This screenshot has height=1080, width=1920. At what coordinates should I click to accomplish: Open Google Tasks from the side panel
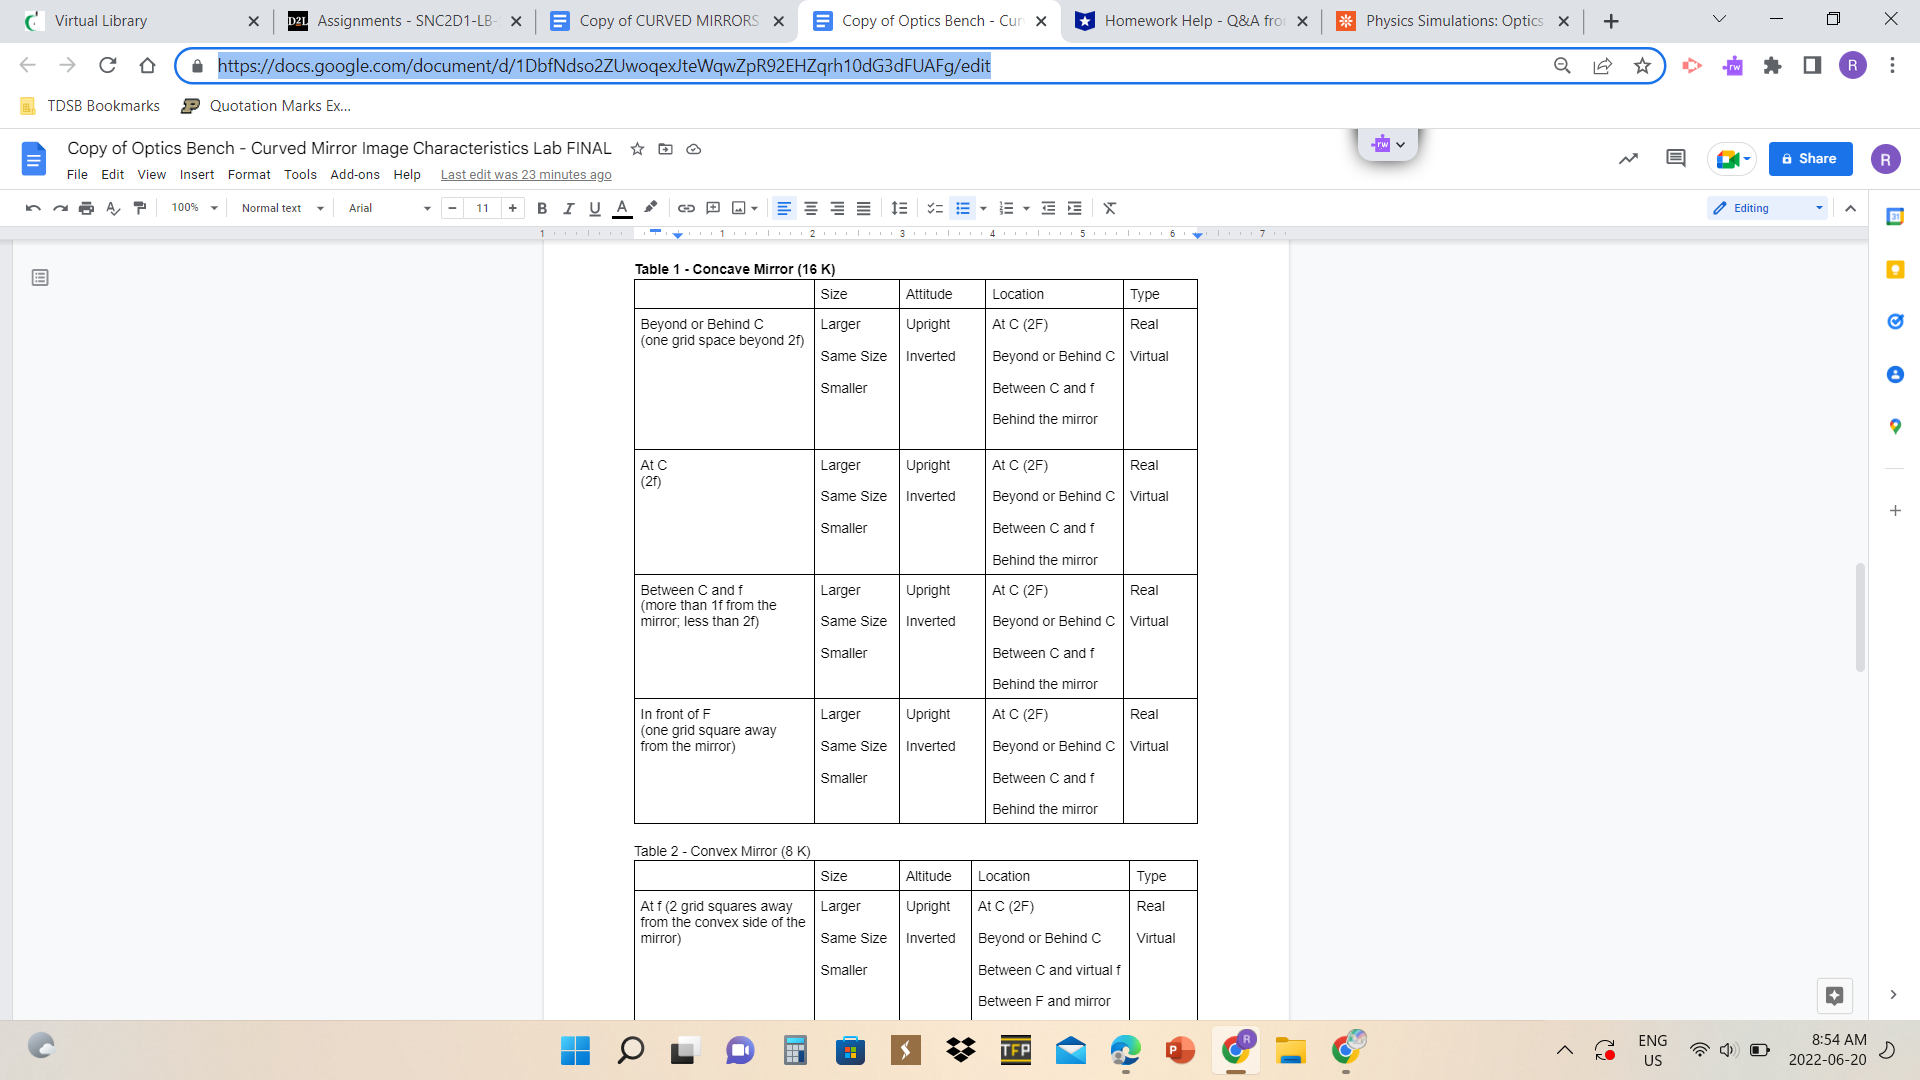point(1895,322)
